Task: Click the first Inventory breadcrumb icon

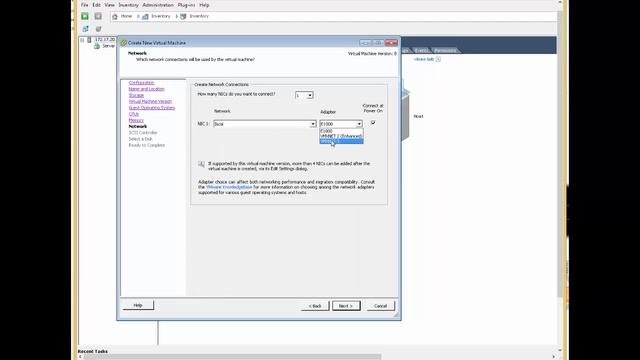Action: click(x=145, y=16)
